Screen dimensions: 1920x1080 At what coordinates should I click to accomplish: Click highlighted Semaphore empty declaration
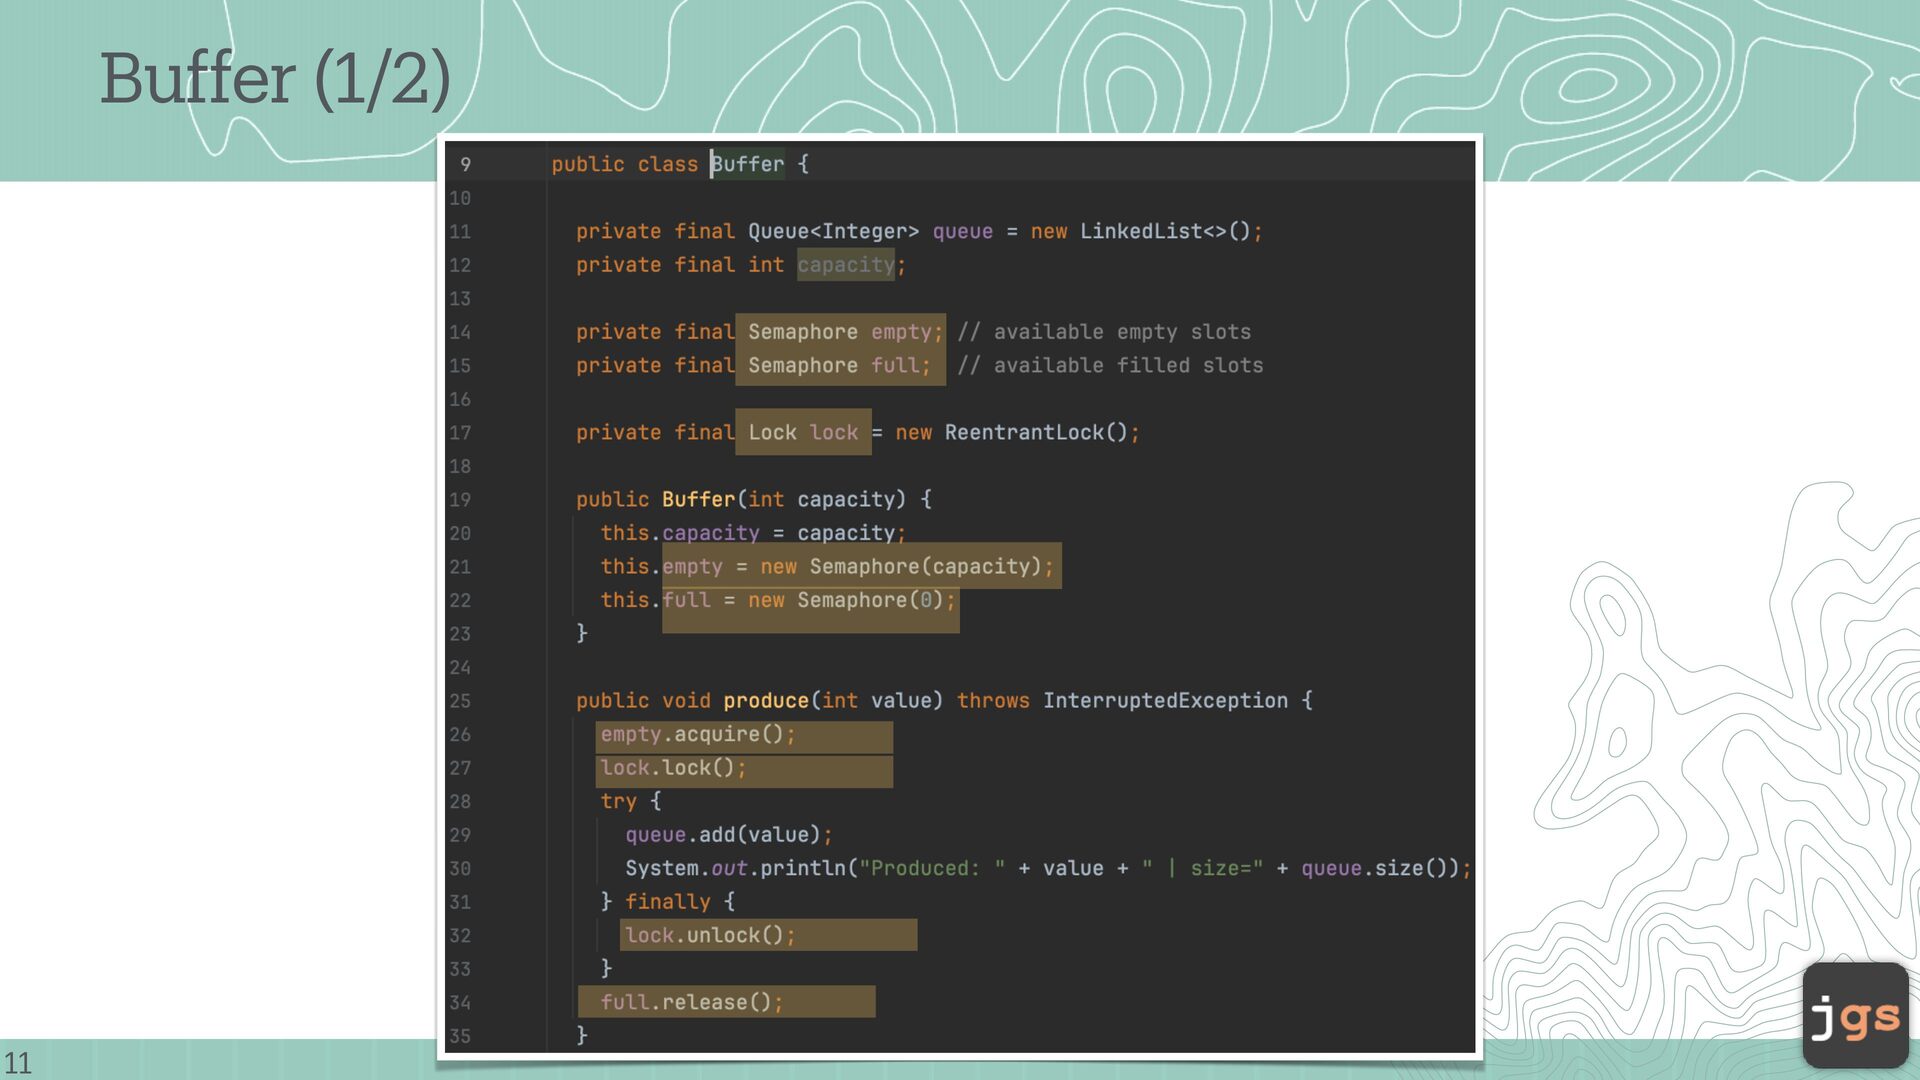(x=840, y=332)
